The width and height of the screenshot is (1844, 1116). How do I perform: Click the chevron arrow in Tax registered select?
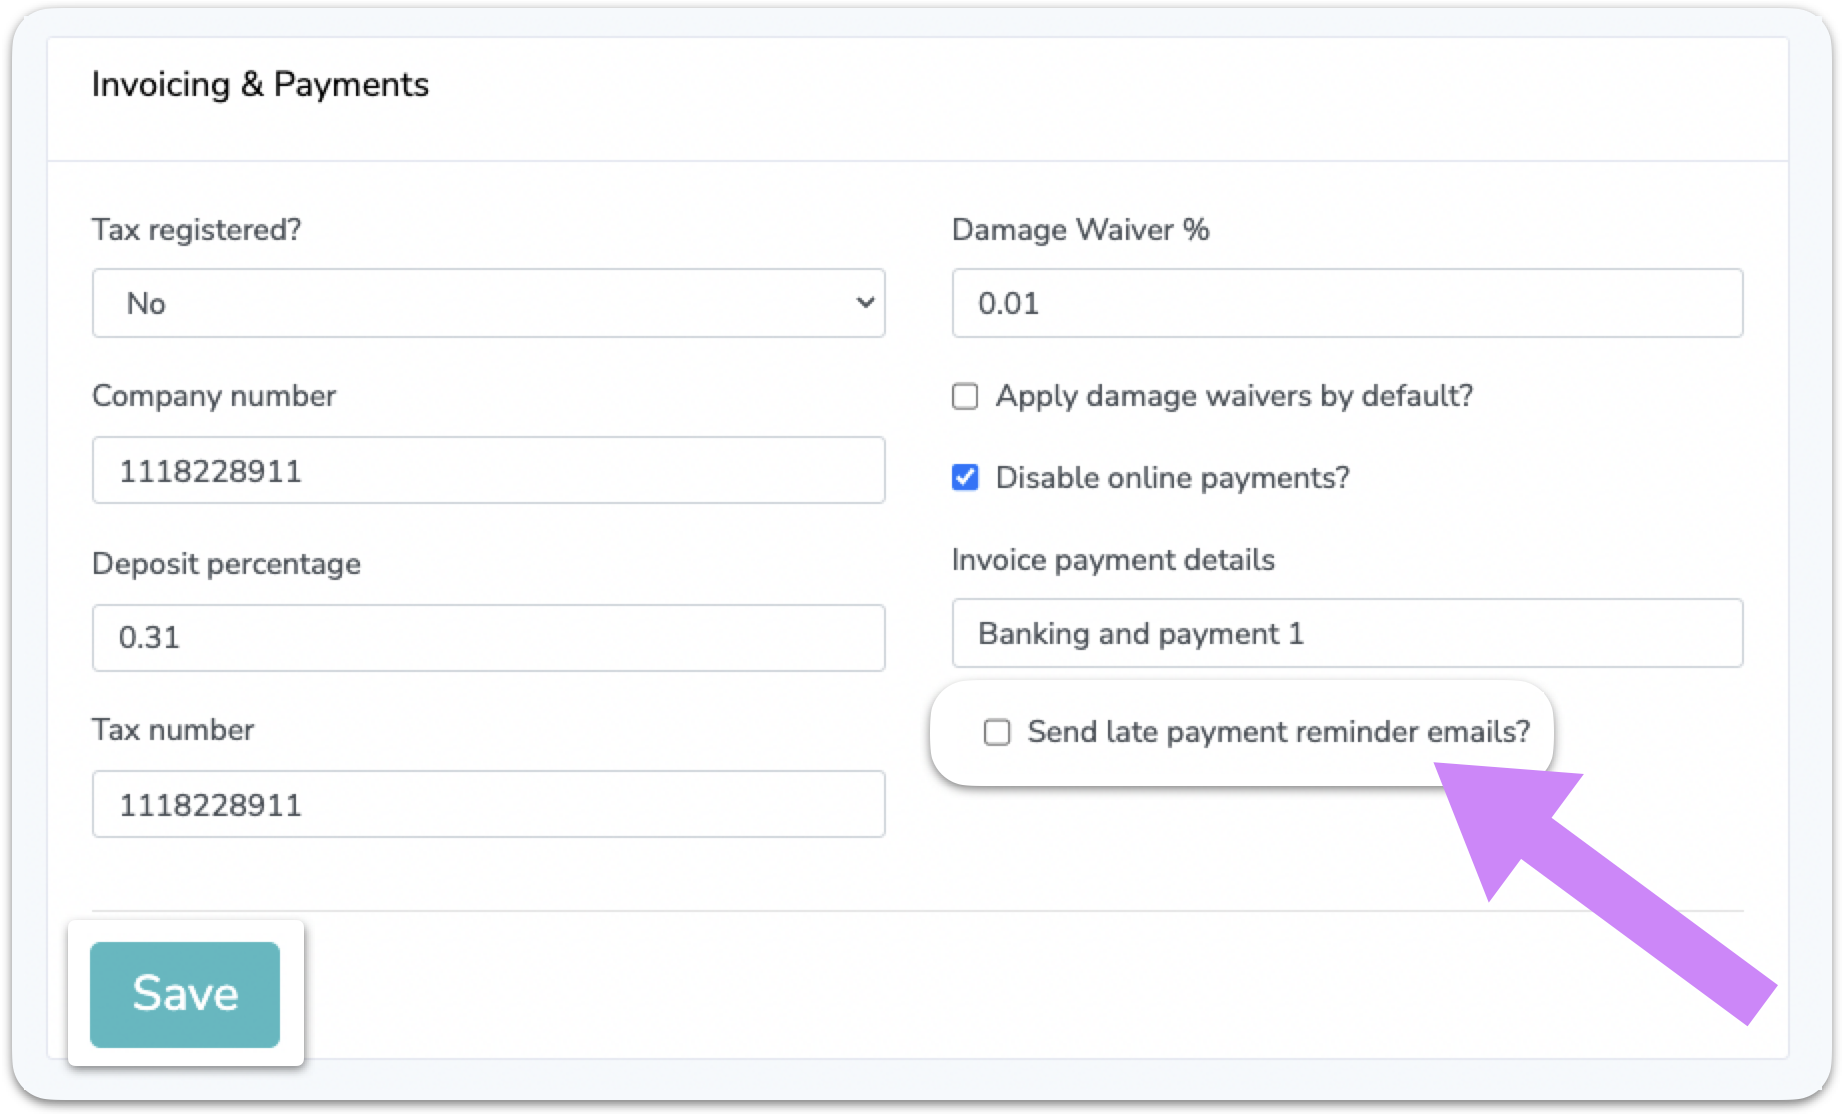865,303
